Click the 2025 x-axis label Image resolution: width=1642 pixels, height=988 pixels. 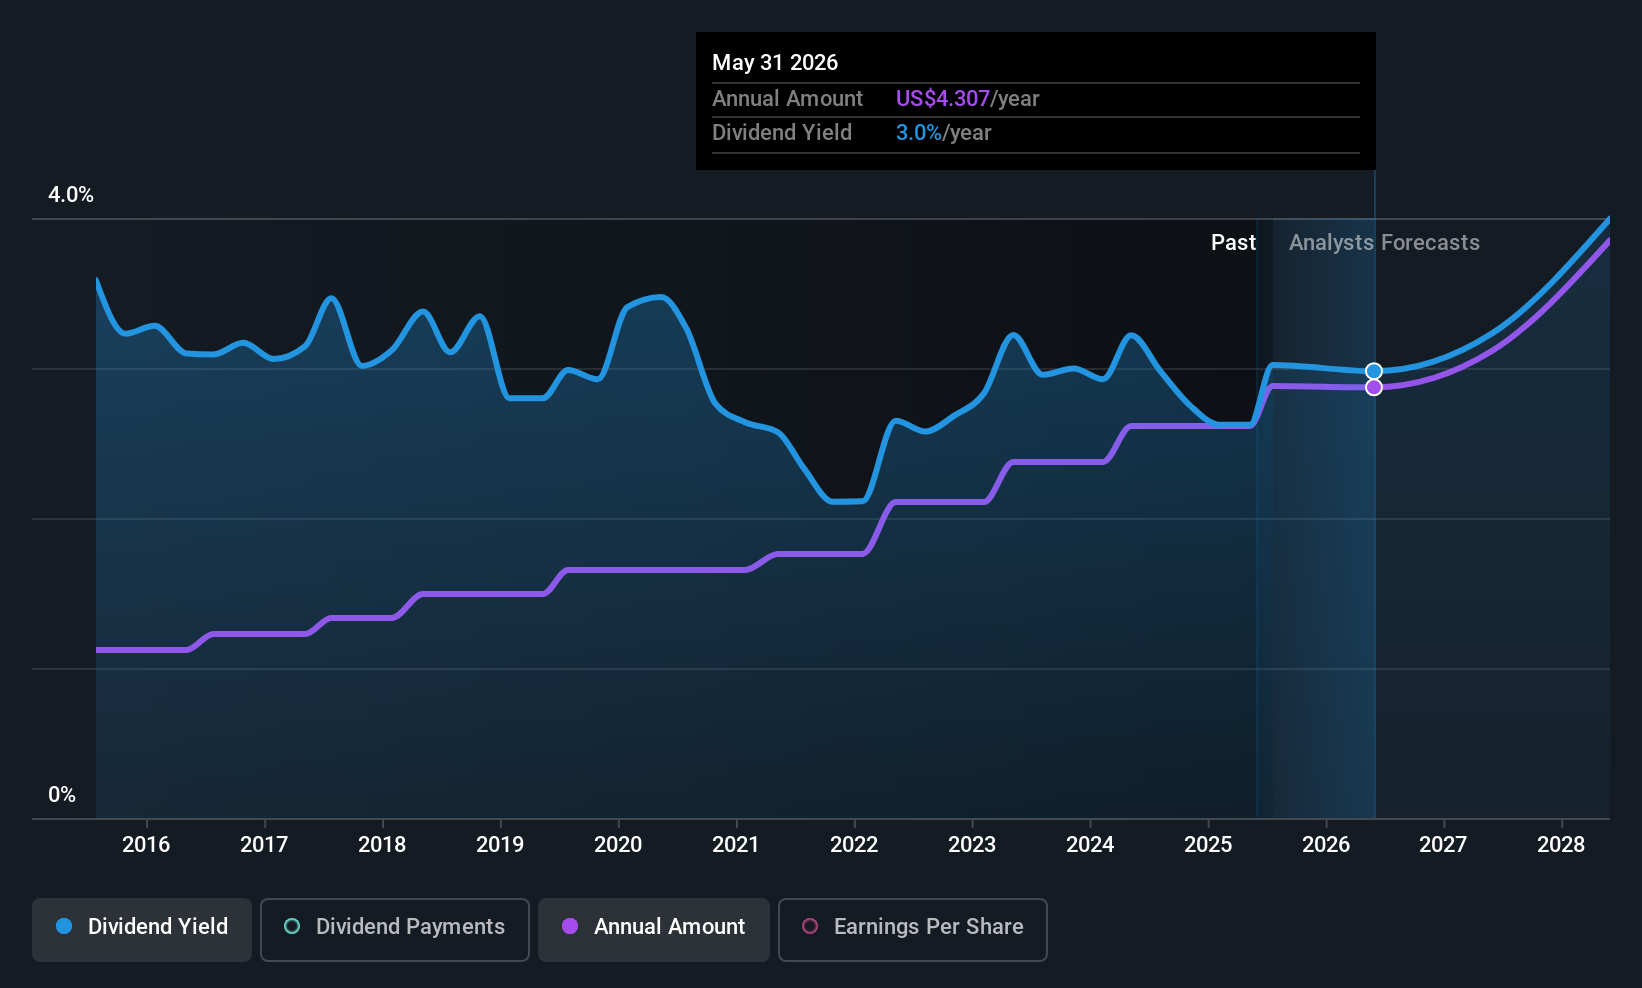1208,845
